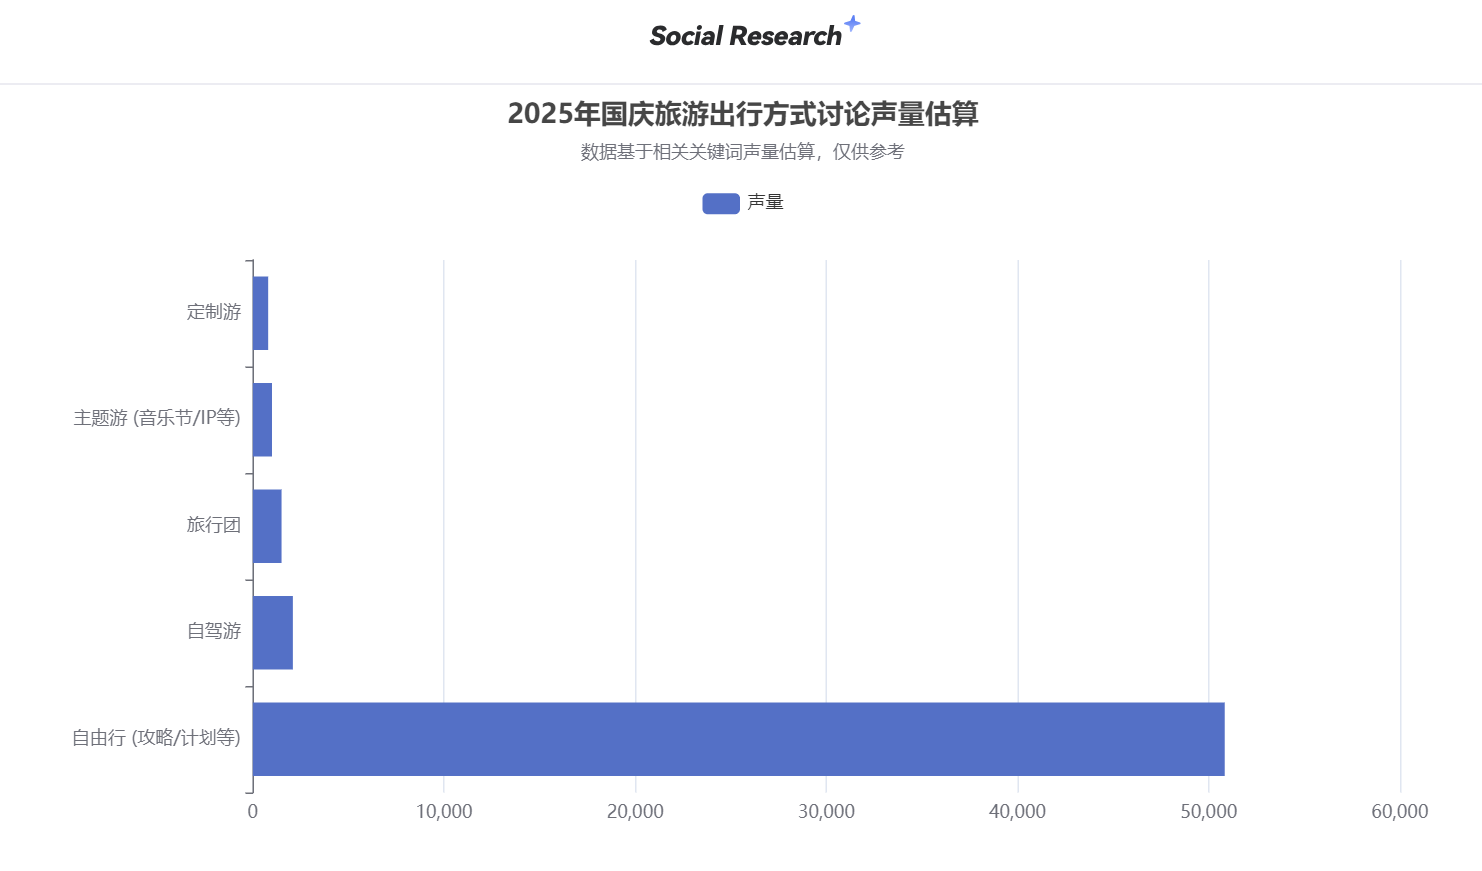Image resolution: width=1482 pixels, height=871 pixels.
Task: Click the 60,000 x-axis tick label
Action: pos(1400,812)
